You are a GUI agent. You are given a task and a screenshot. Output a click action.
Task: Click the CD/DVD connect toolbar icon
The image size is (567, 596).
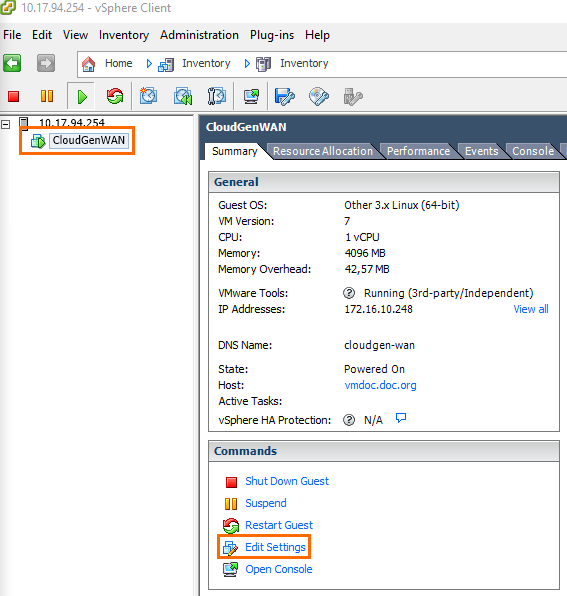tap(318, 97)
